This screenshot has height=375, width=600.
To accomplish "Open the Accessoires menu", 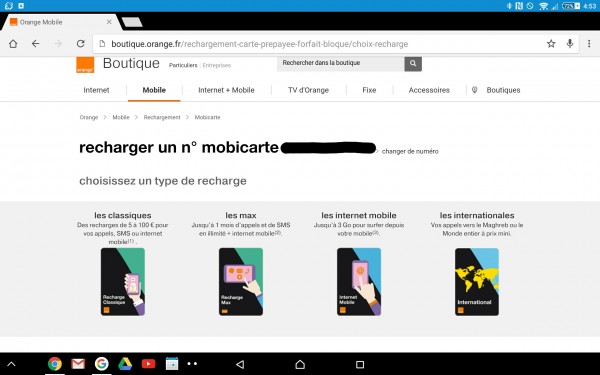I will coord(429,90).
